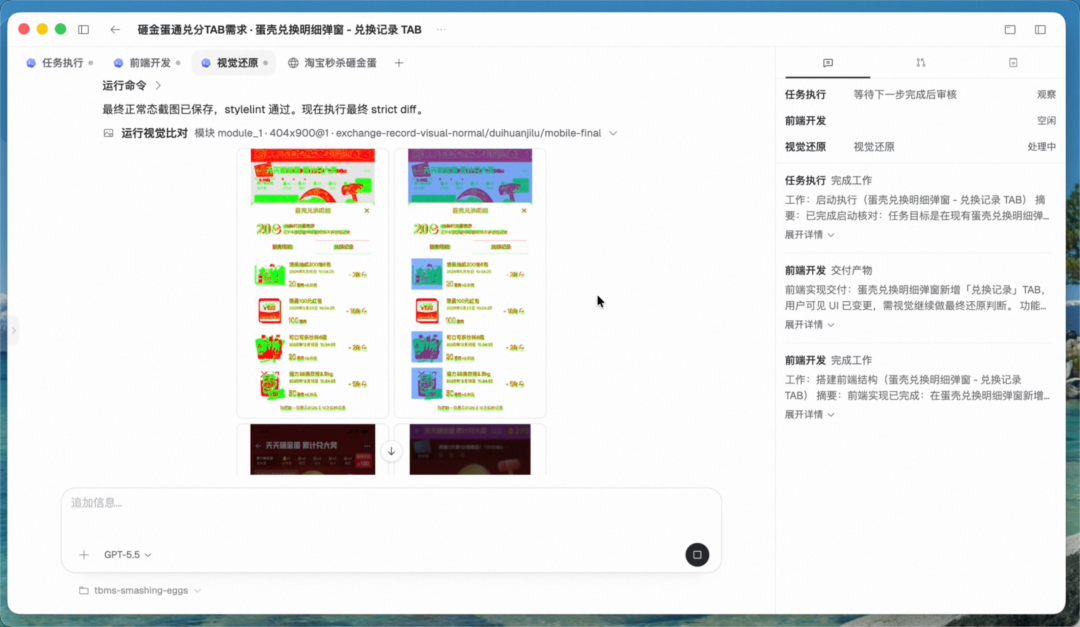Open the GPT-5.5 model dropdown
Screen dimensions: 1080x627
(x=128, y=555)
